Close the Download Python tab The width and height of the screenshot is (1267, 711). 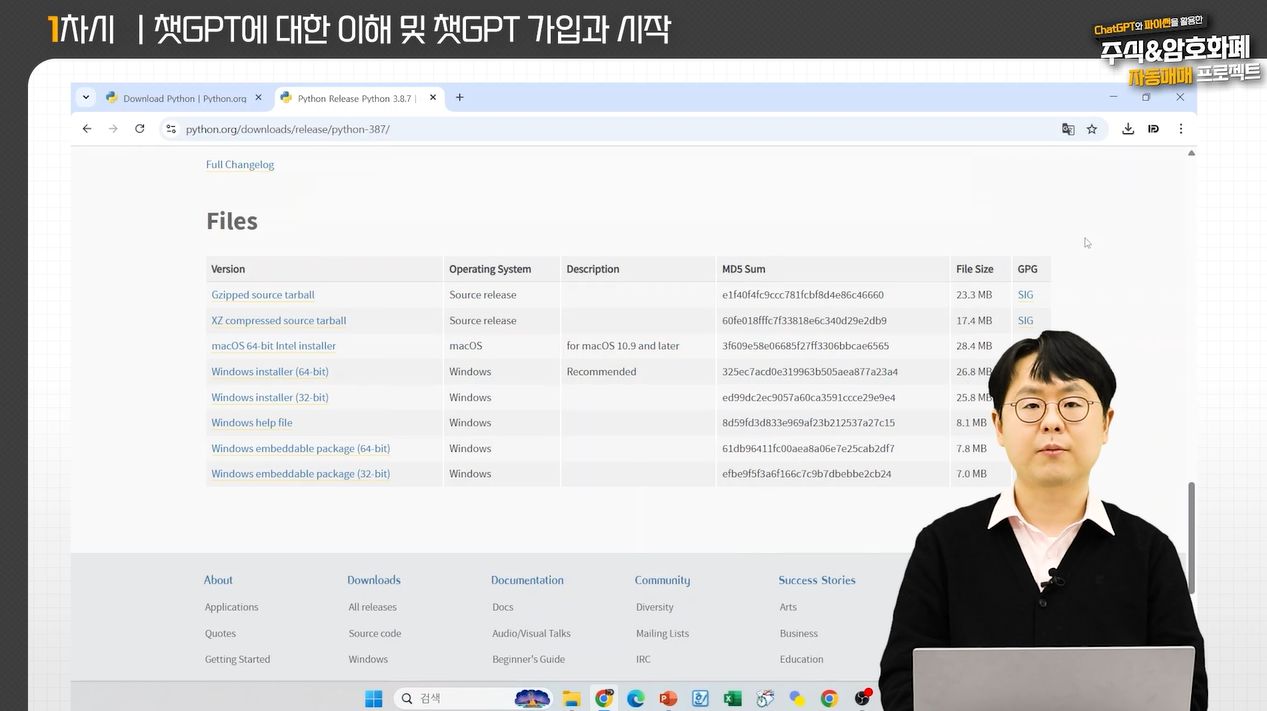pos(259,98)
